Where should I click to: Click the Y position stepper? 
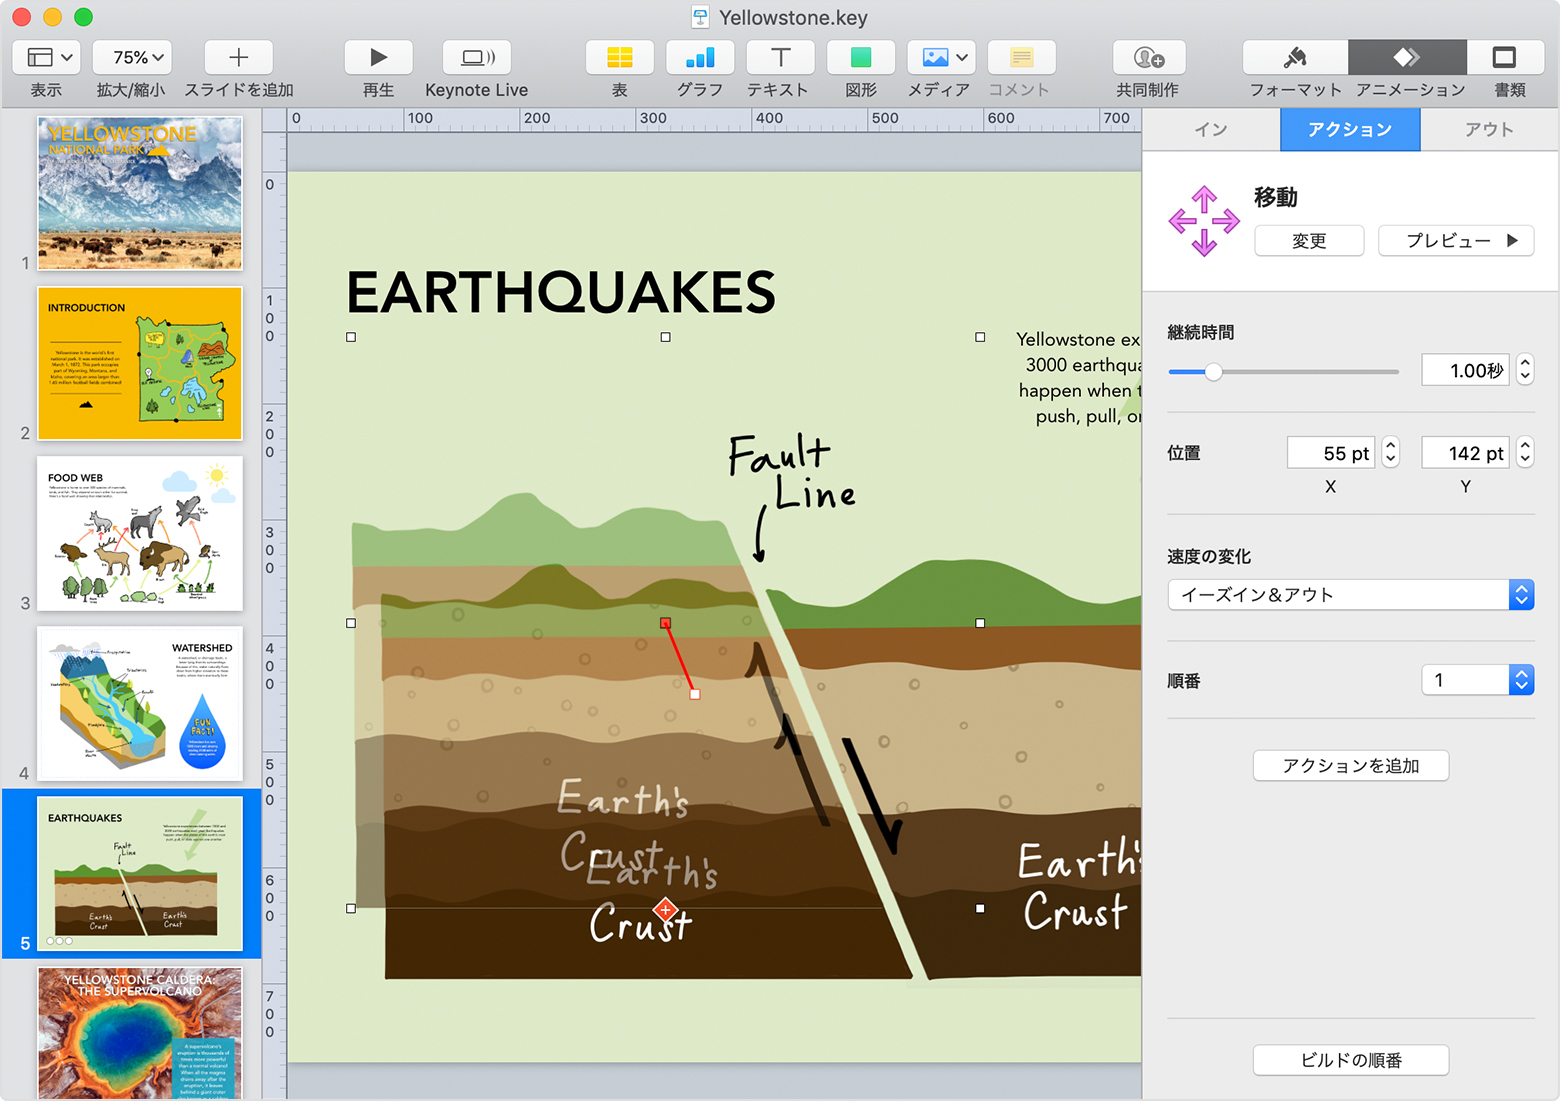(1525, 453)
